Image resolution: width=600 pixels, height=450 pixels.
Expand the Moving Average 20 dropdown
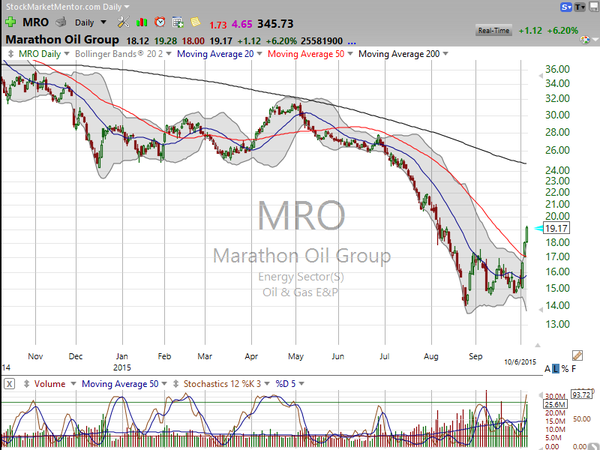tap(259, 54)
